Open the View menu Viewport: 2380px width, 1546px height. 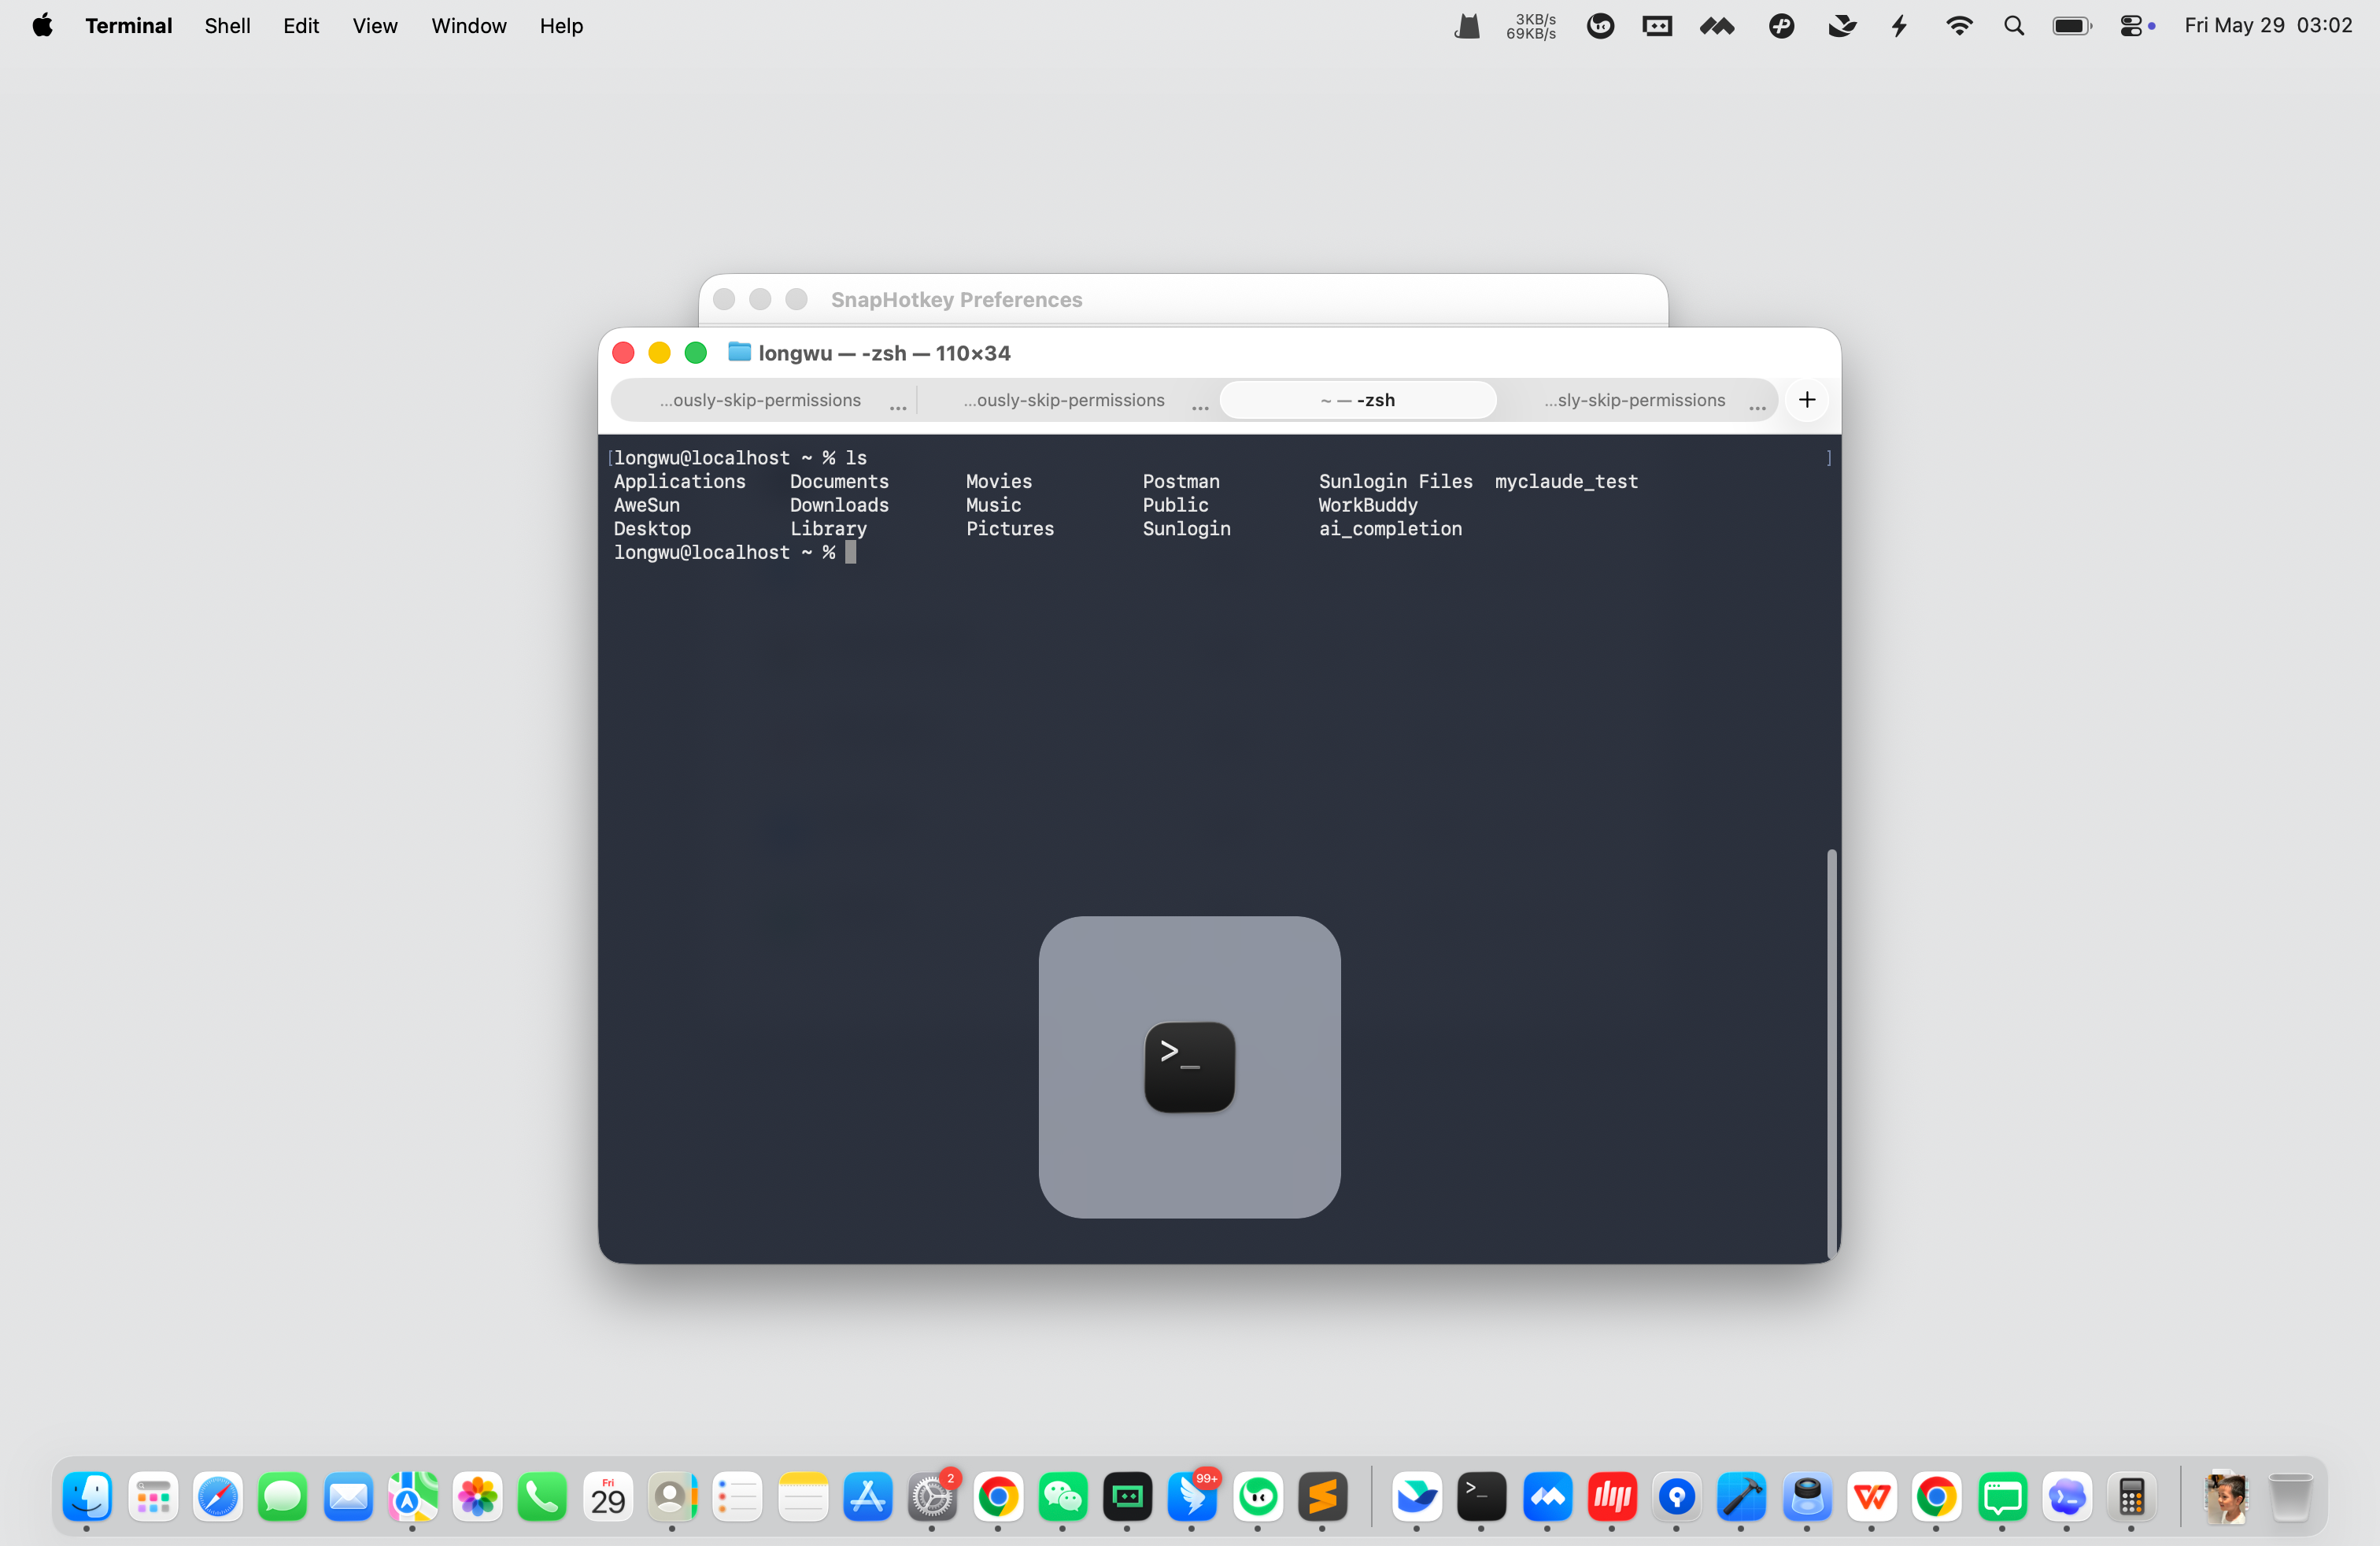click(375, 26)
